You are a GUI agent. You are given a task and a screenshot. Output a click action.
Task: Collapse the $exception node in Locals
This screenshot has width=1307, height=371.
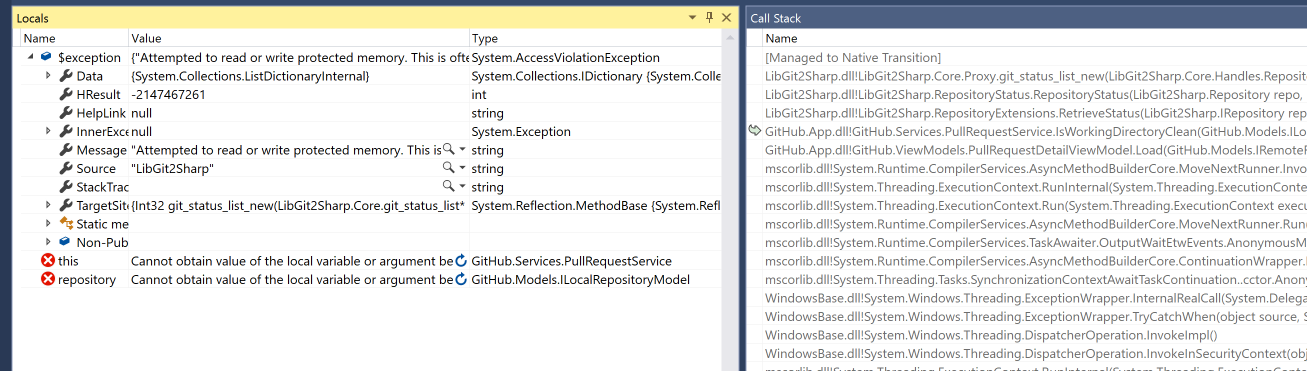[x=31, y=58]
